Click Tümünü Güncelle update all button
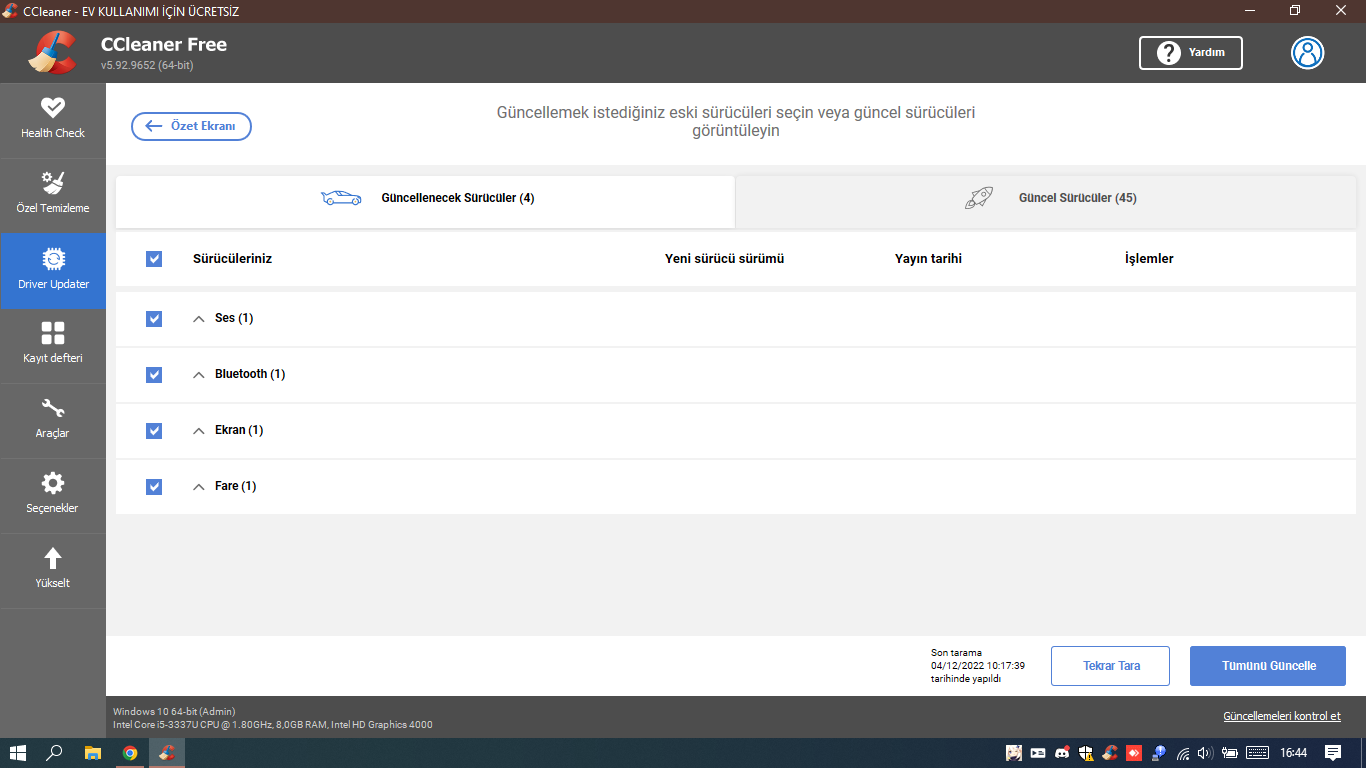 click(x=1268, y=666)
